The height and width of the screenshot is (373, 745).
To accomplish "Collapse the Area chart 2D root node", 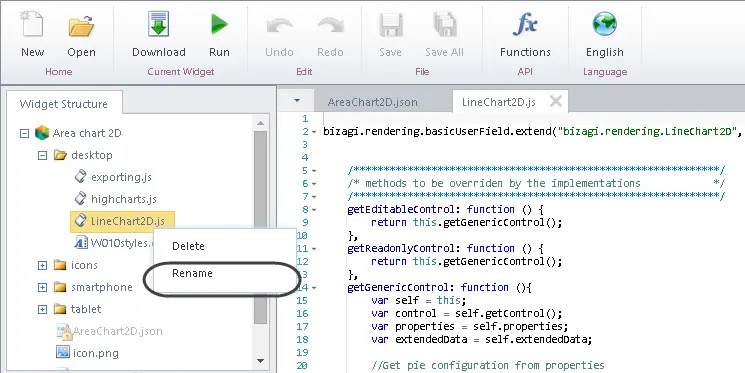I will (24, 134).
